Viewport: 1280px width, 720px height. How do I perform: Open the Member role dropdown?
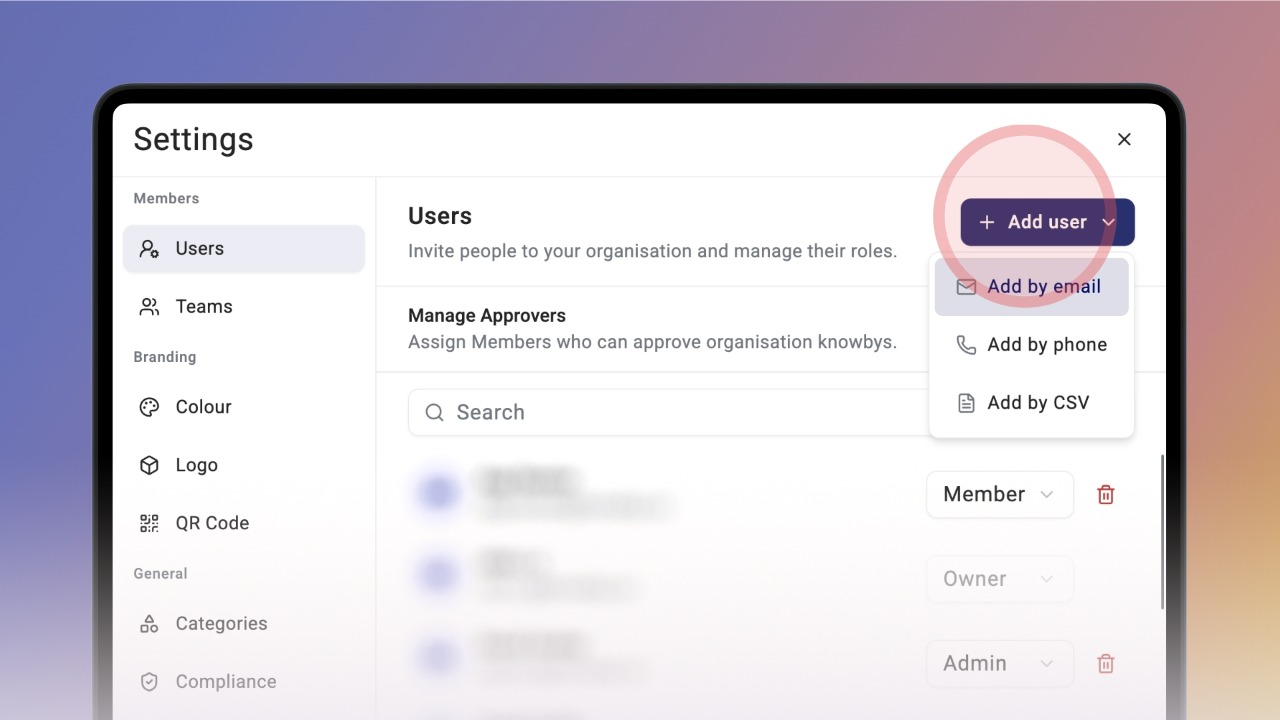(1000, 494)
